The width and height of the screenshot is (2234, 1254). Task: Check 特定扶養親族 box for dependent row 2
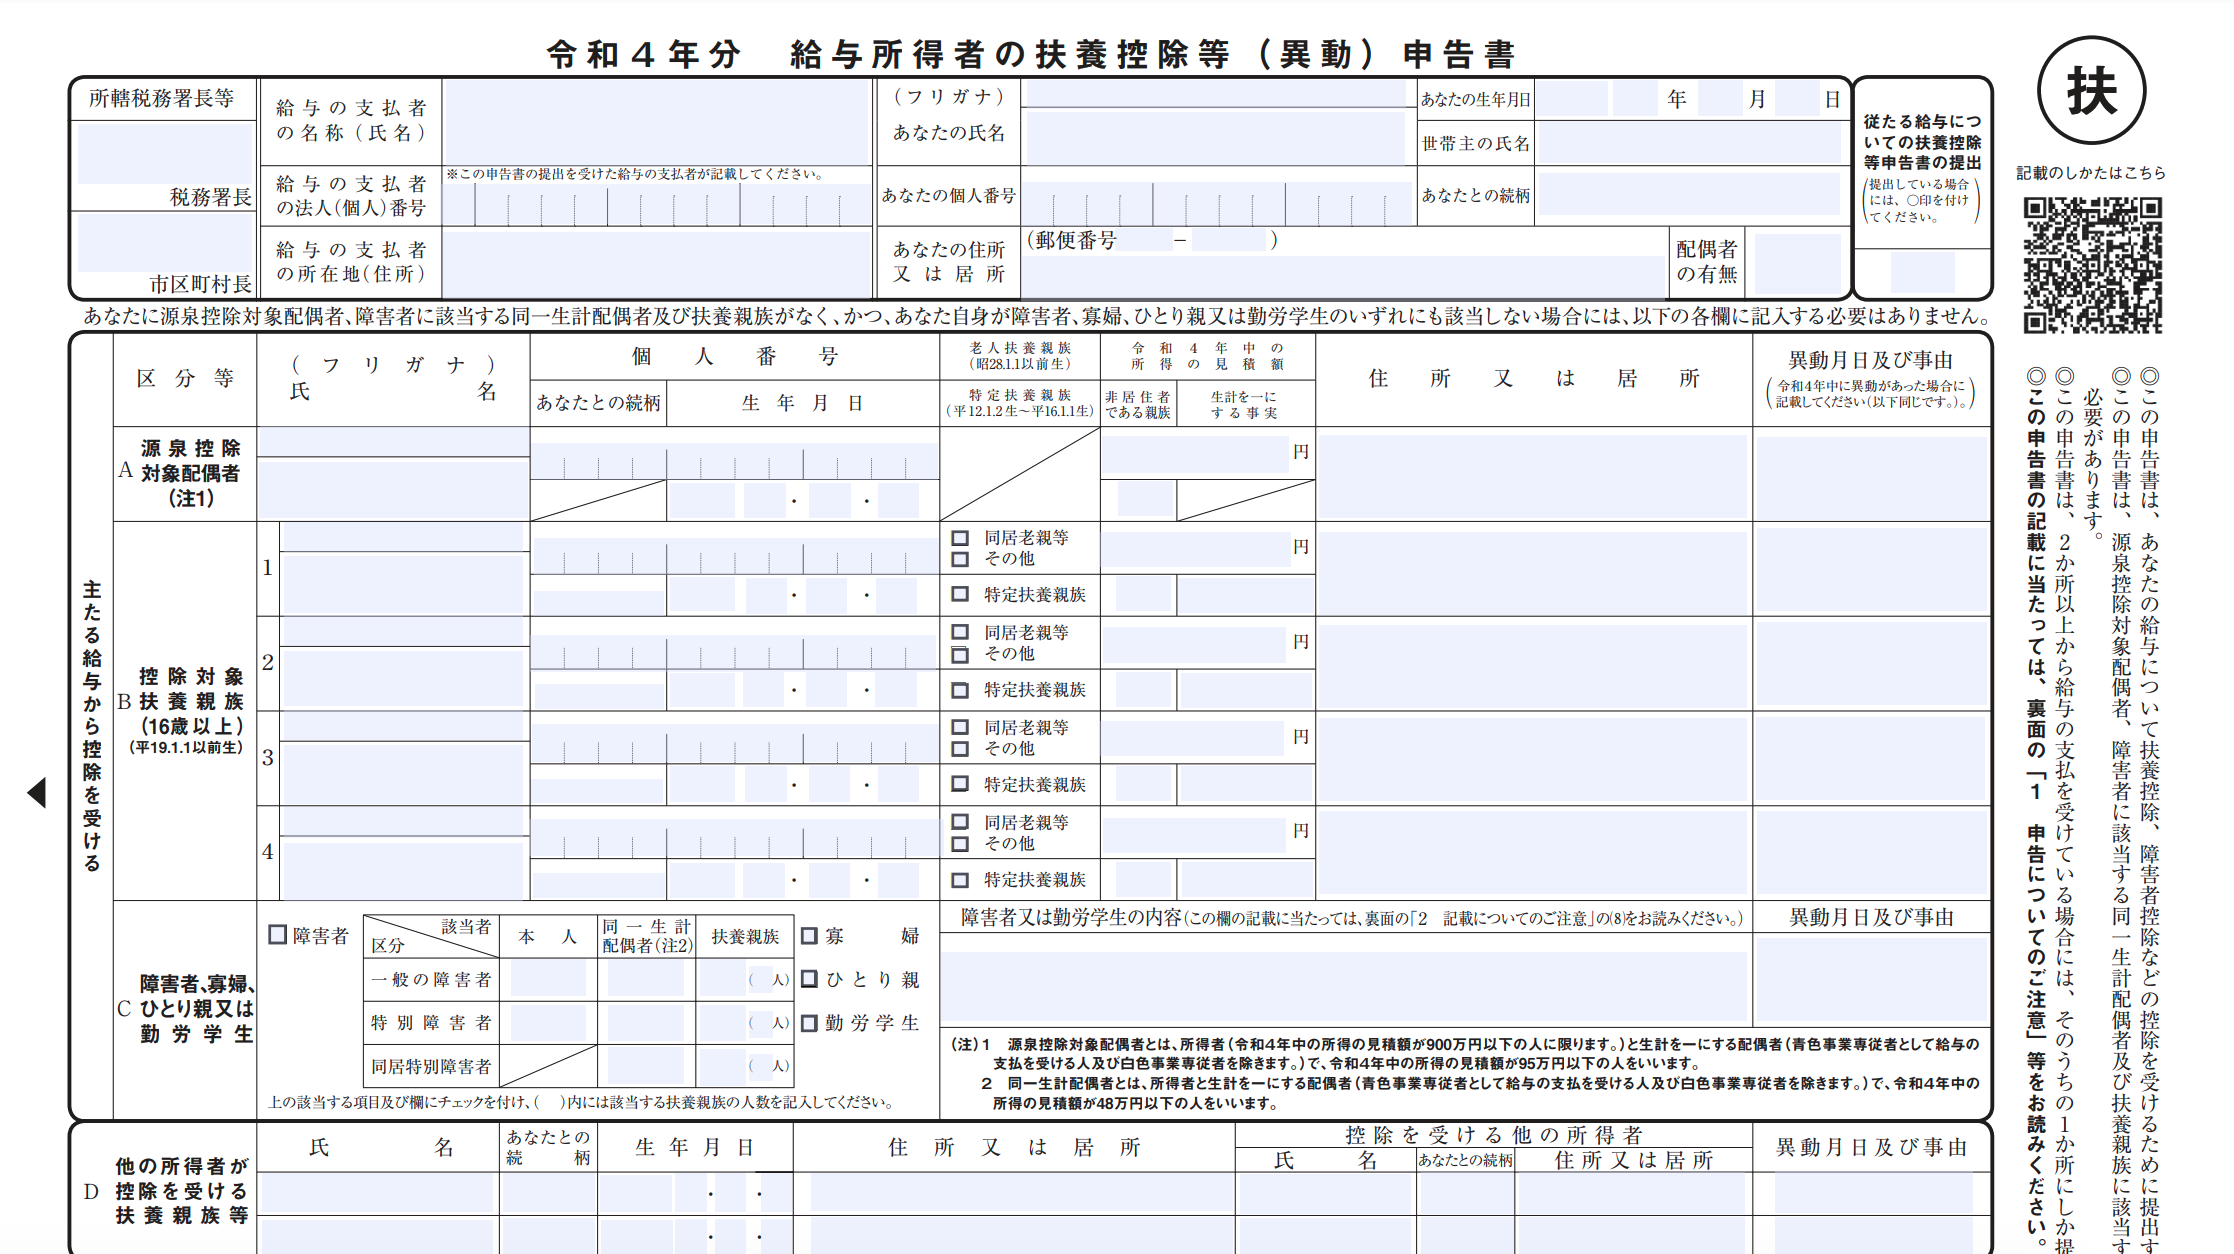(960, 690)
